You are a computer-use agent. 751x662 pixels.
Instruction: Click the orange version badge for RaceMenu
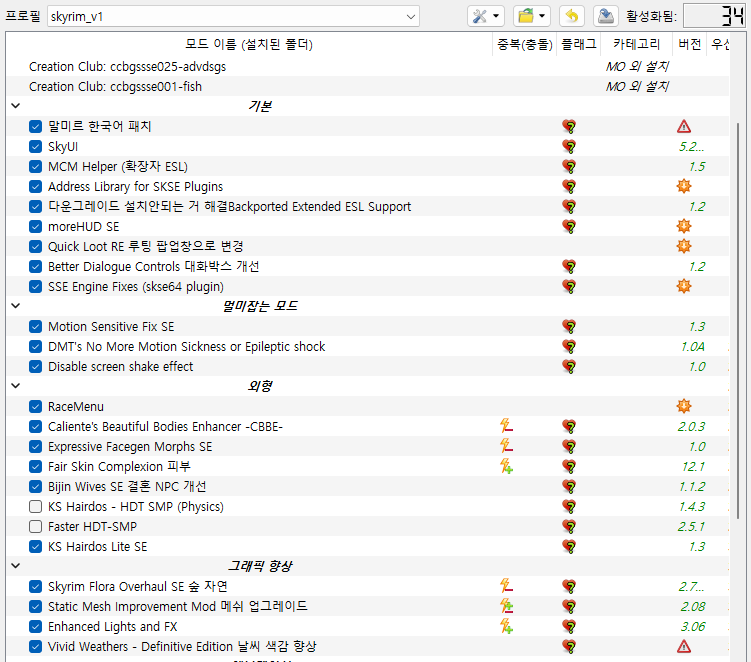click(x=684, y=406)
